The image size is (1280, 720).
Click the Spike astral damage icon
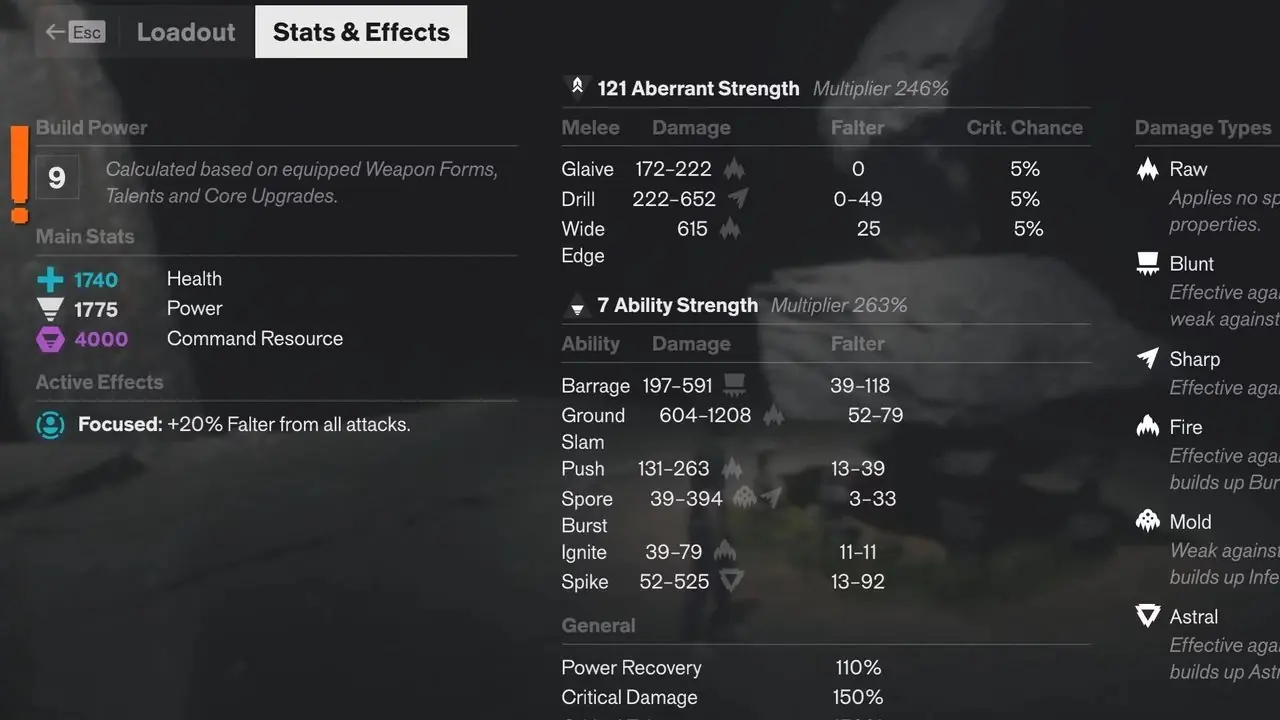click(x=732, y=580)
